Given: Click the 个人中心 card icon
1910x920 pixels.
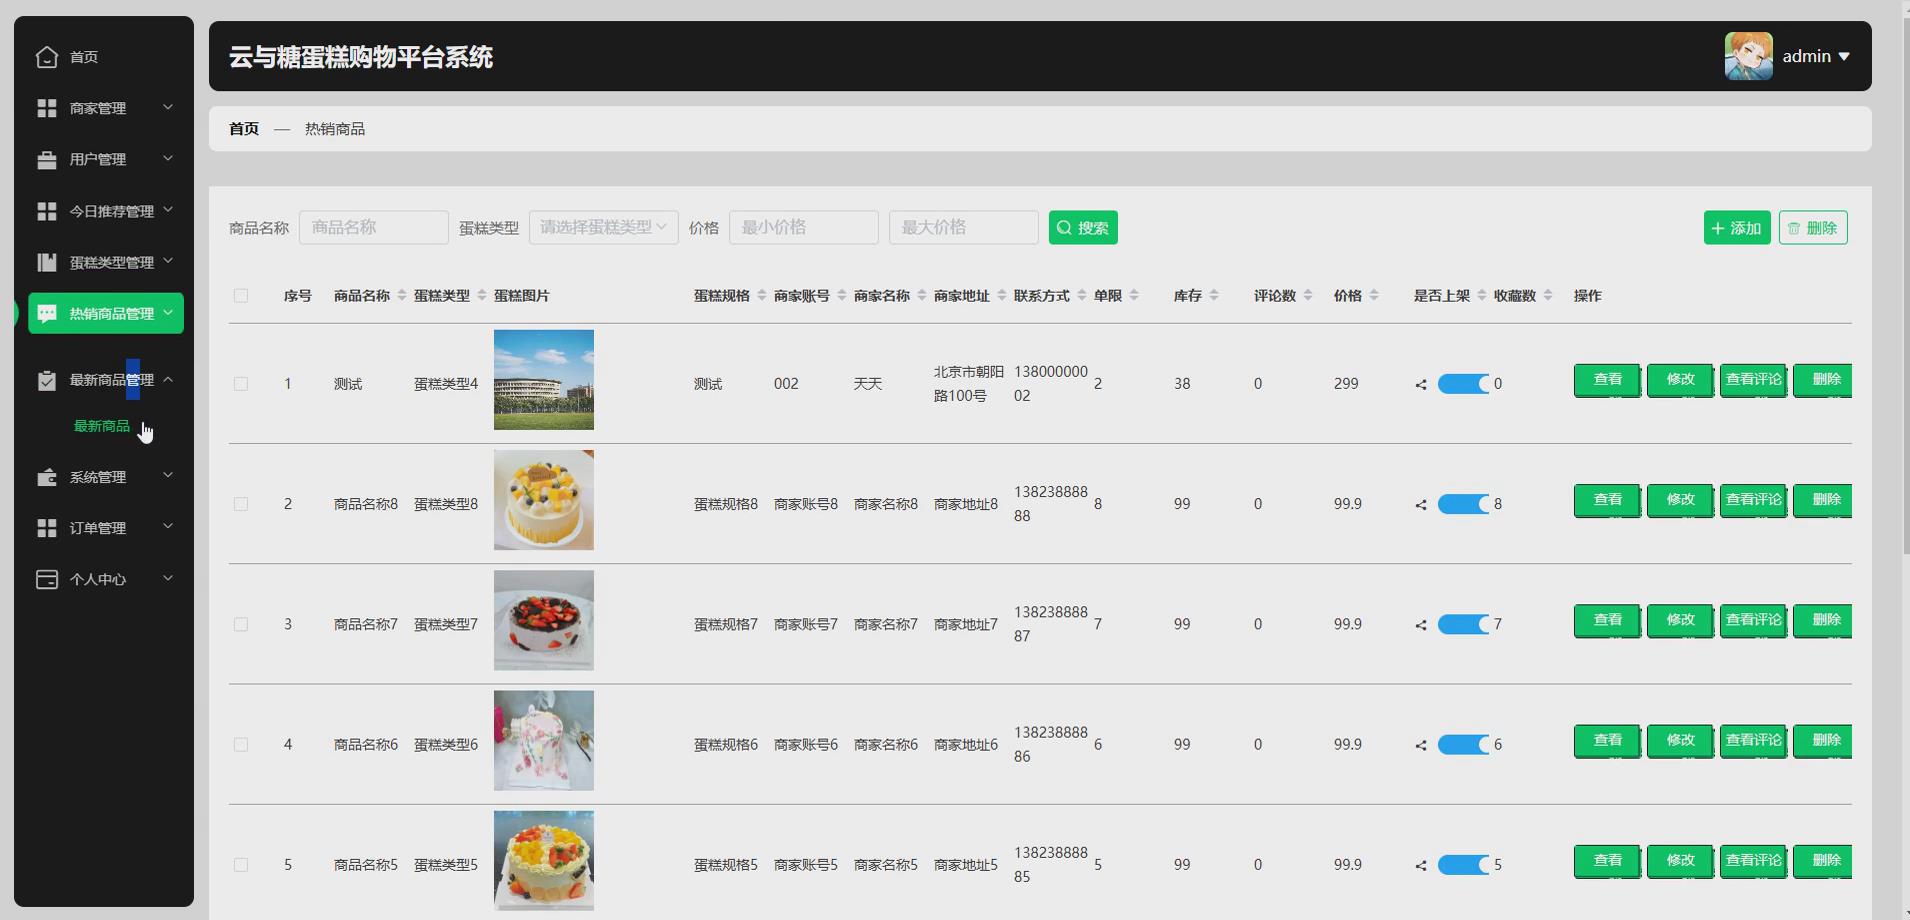Looking at the screenshot, I should click(x=47, y=579).
